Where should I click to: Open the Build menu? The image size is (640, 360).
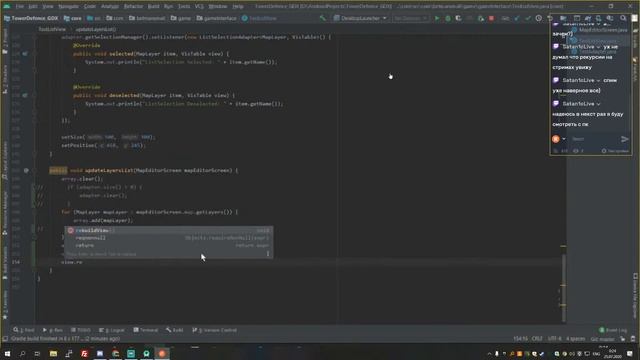[153, 7]
